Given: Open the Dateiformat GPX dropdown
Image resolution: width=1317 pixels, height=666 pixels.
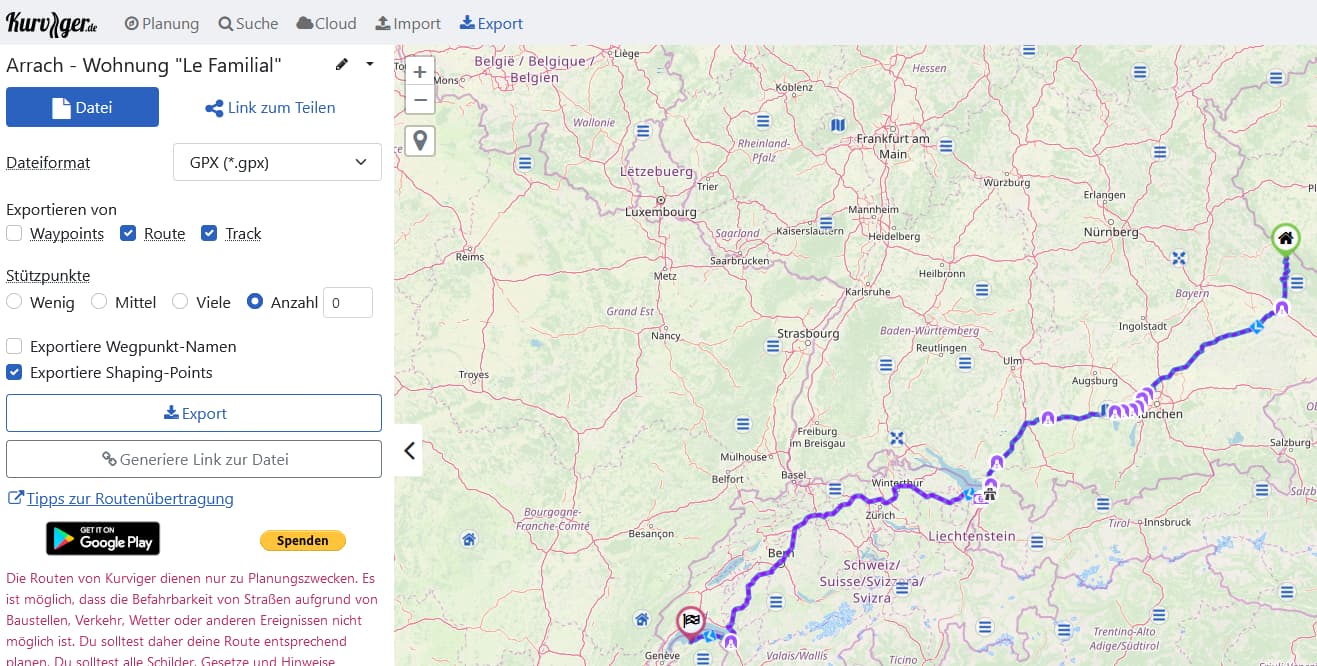Looking at the screenshot, I should [x=276, y=162].
